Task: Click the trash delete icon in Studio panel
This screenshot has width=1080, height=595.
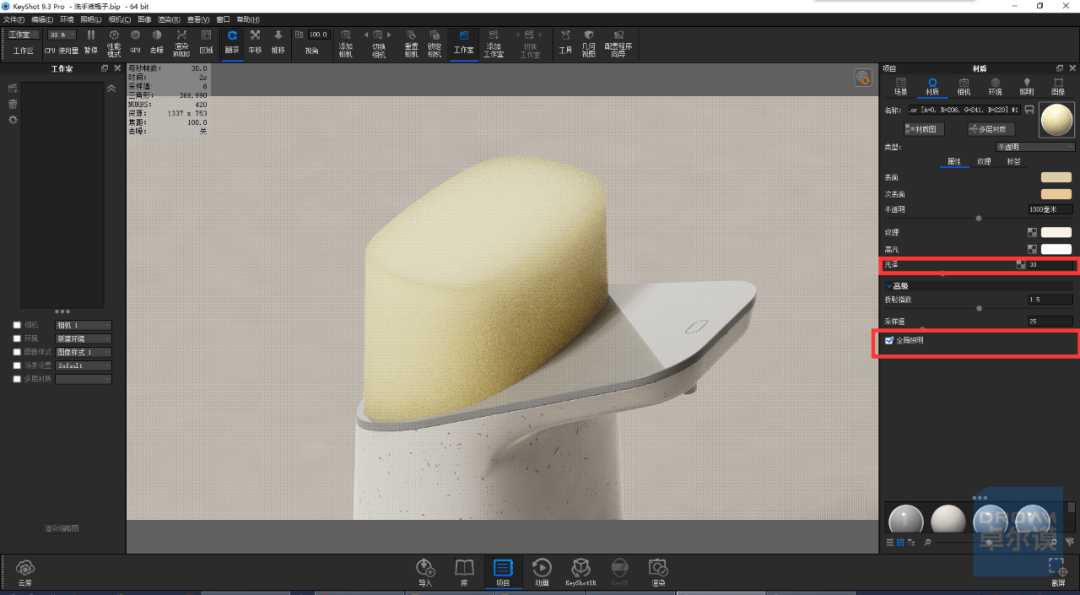Action: coord(12,104)
